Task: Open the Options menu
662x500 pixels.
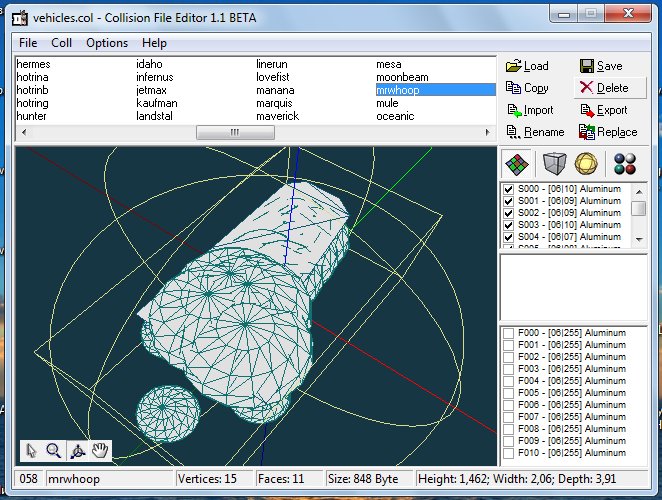Action: tap(107, 43)
